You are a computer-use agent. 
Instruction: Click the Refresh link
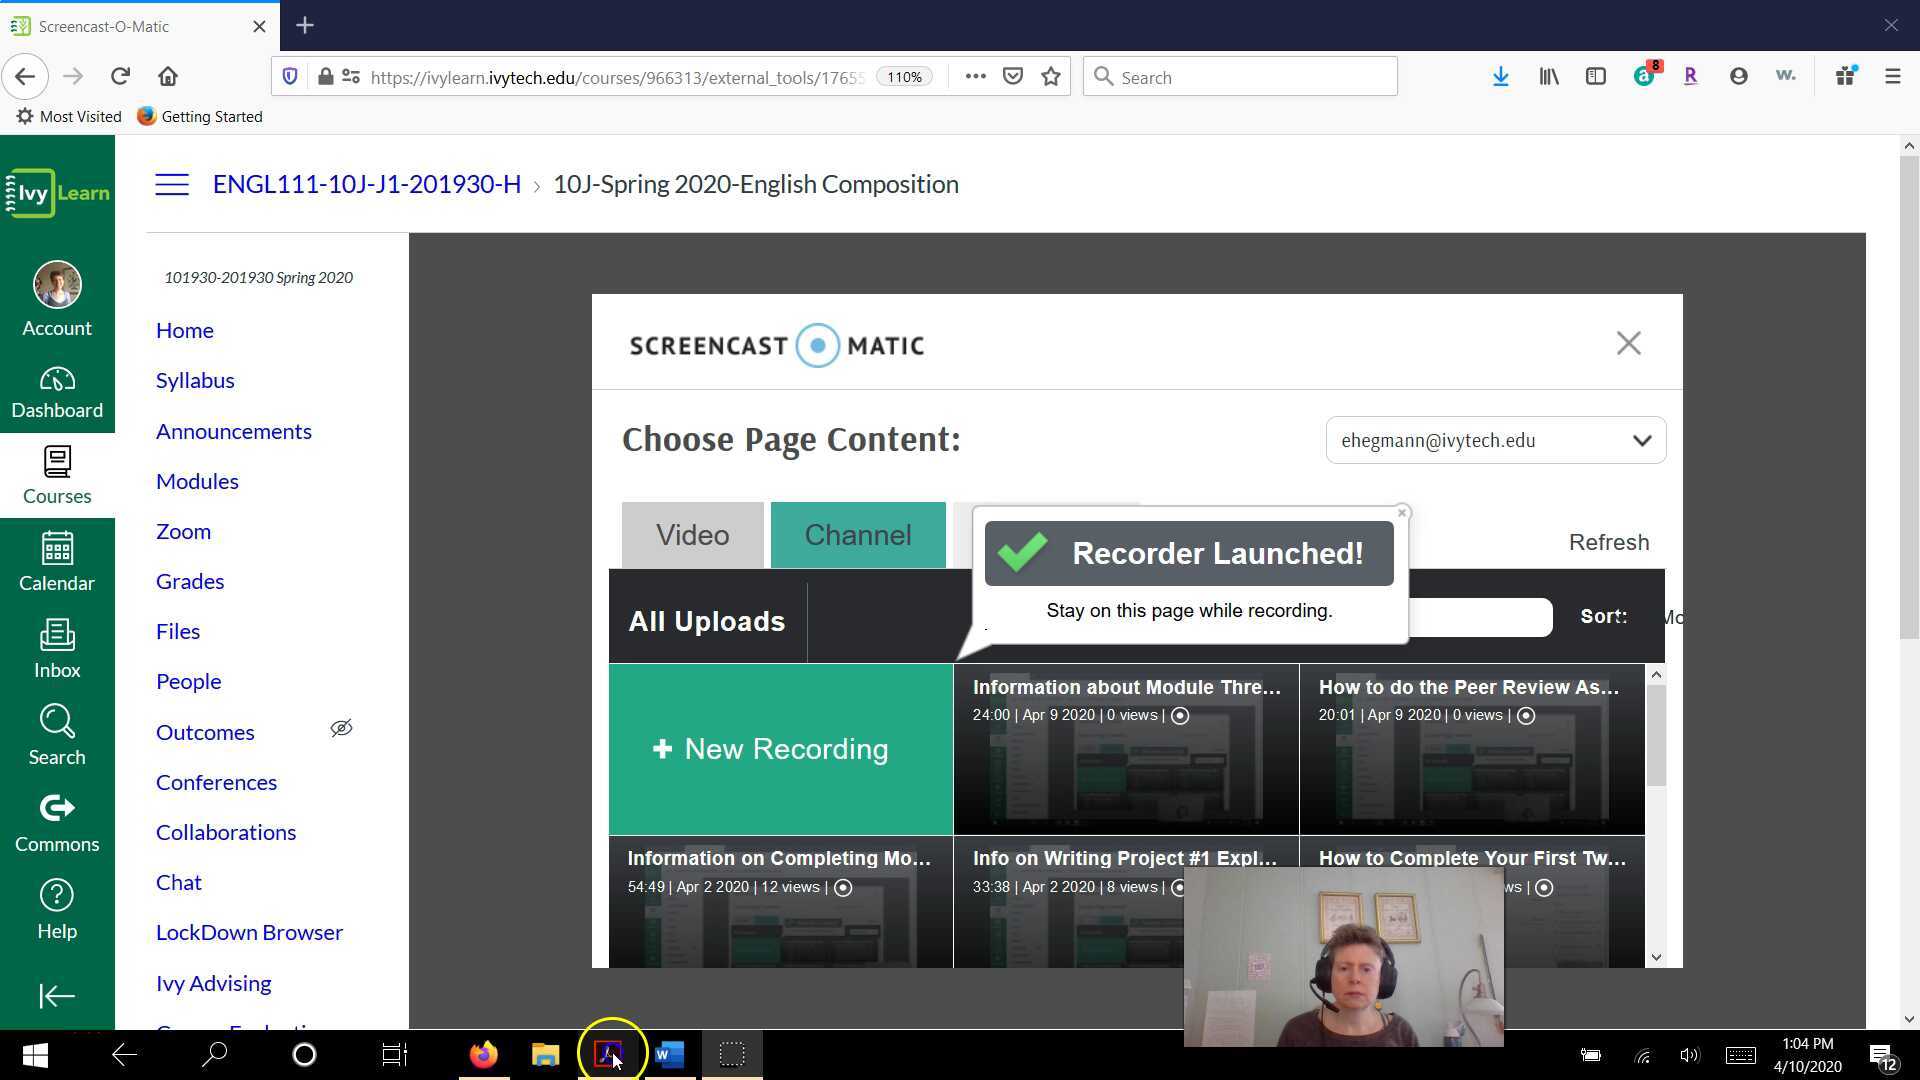point(1608,542)
